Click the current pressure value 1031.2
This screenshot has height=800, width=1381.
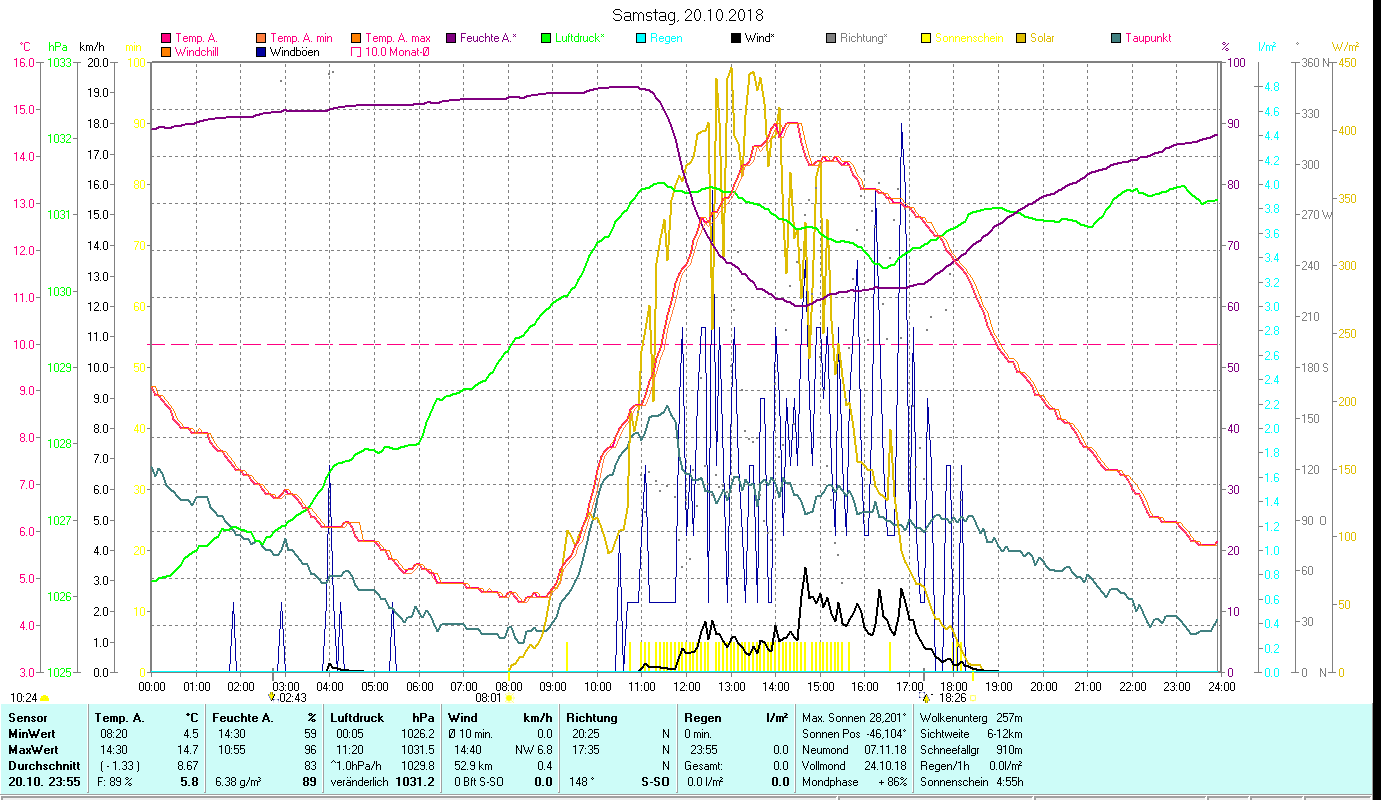point(414,781)
